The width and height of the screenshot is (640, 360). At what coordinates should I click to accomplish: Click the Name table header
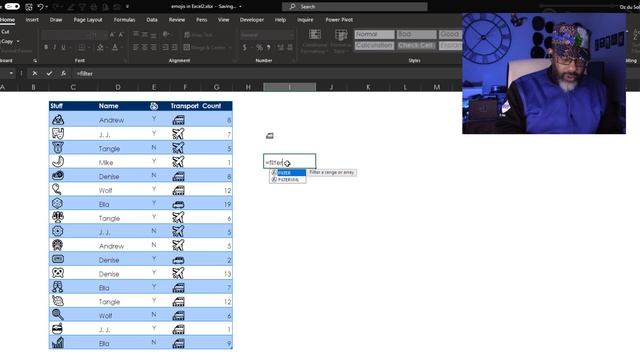(x=108, y=106)
